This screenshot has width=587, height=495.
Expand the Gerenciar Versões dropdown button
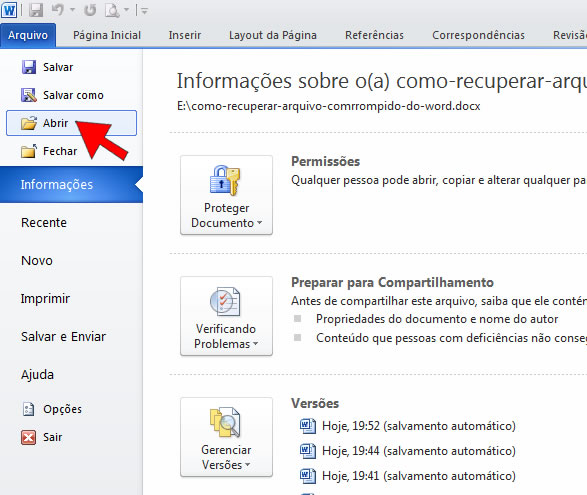[226, 437]
